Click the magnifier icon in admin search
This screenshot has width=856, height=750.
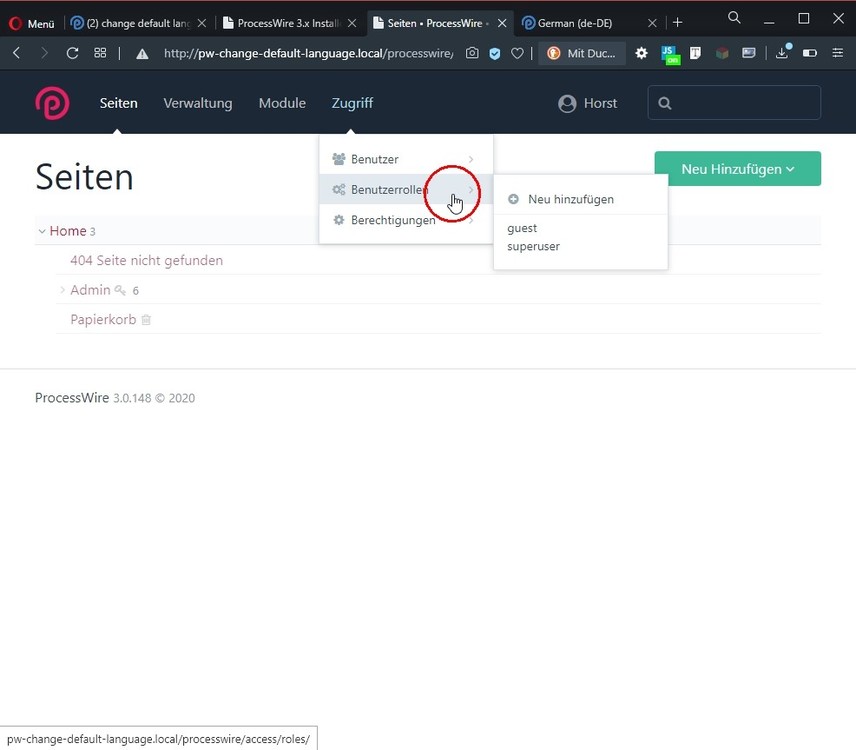coord(666,103)
